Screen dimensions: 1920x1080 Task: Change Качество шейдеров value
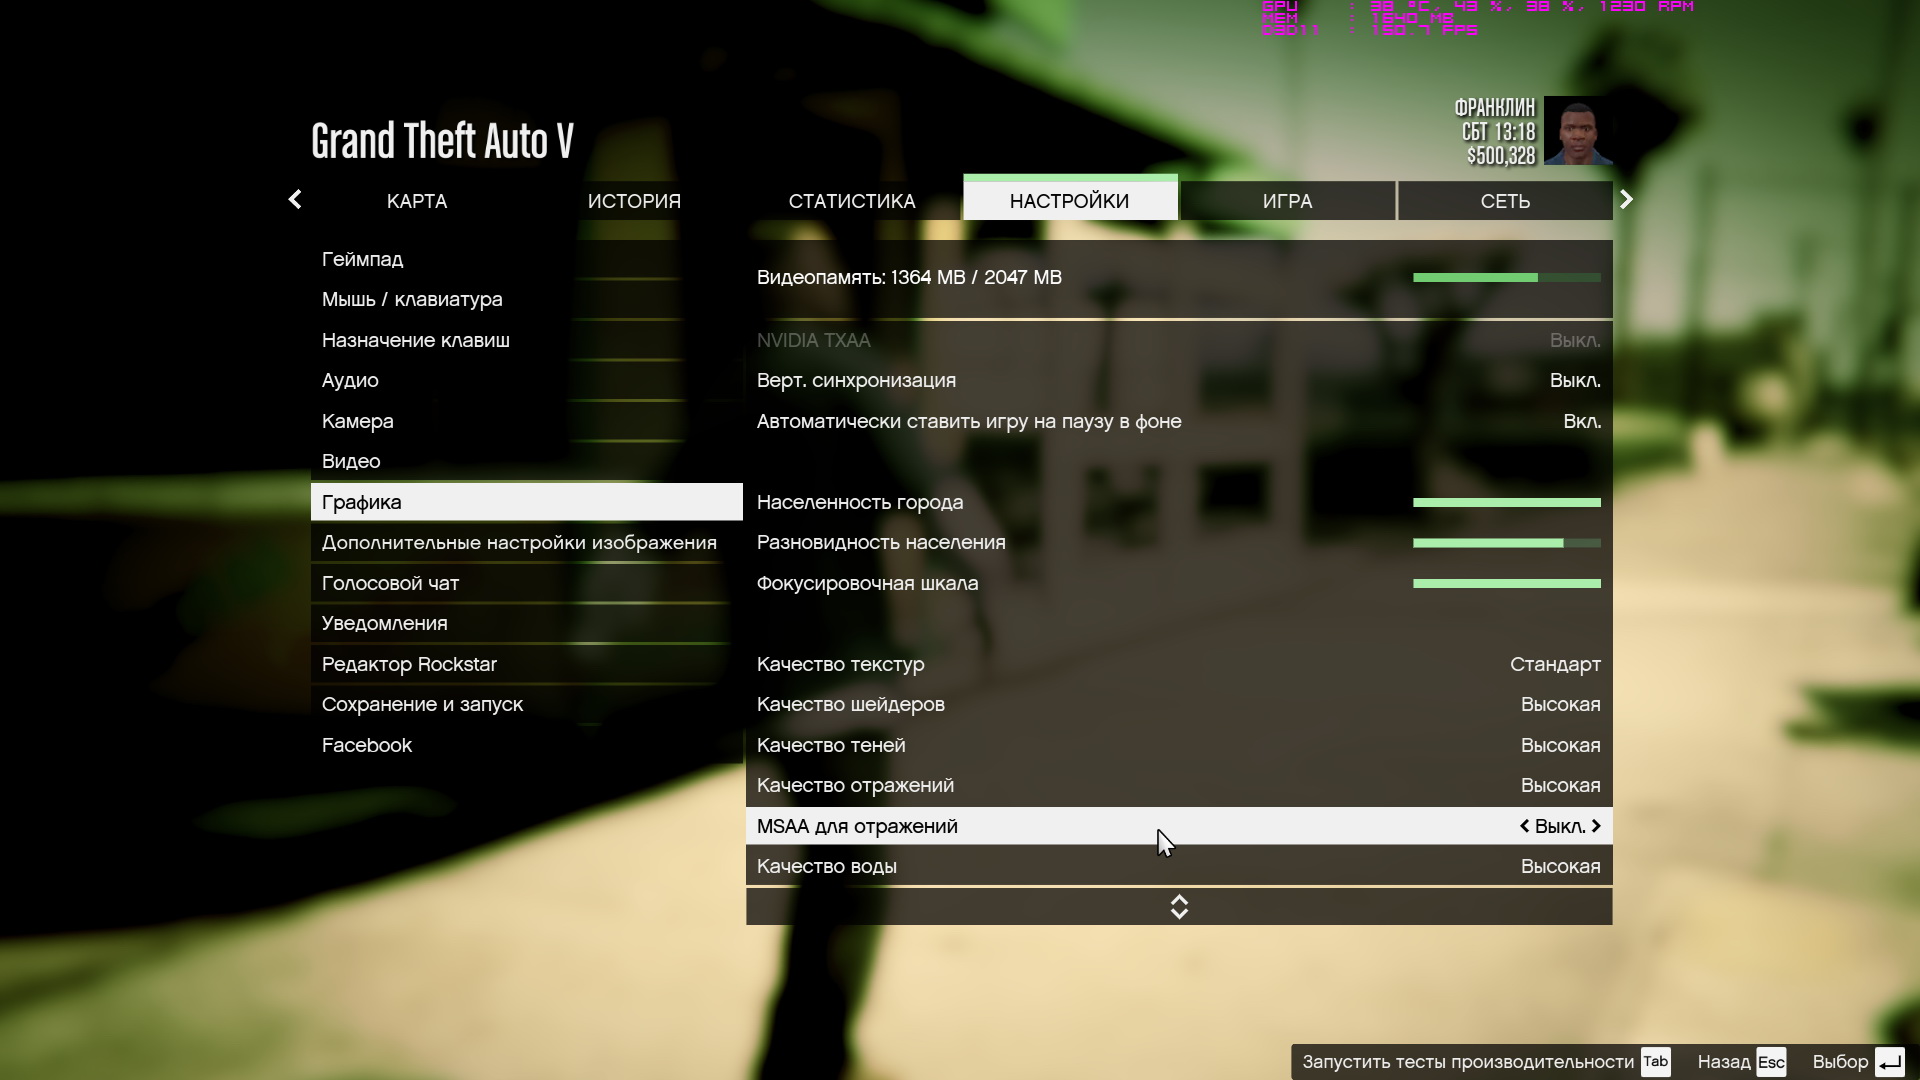point(1559,705)
